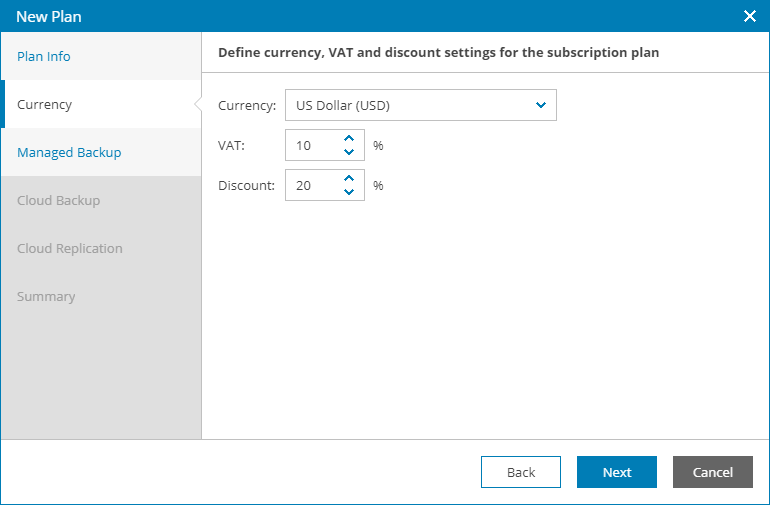Viewport: 770px width, 505px height.
Task: Go to the Plan Info step
Action: click(x=44, y=56)
